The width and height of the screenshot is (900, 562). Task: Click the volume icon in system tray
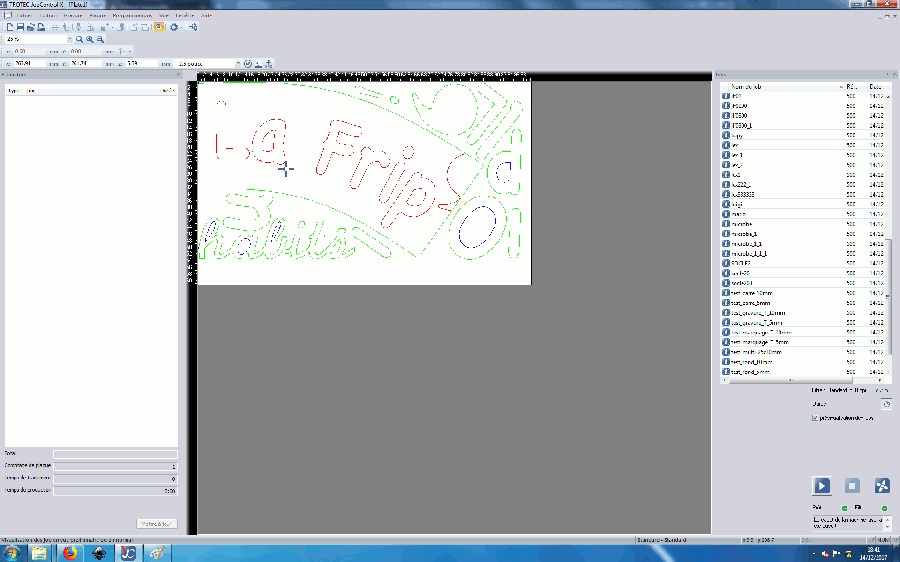point(825,554)
